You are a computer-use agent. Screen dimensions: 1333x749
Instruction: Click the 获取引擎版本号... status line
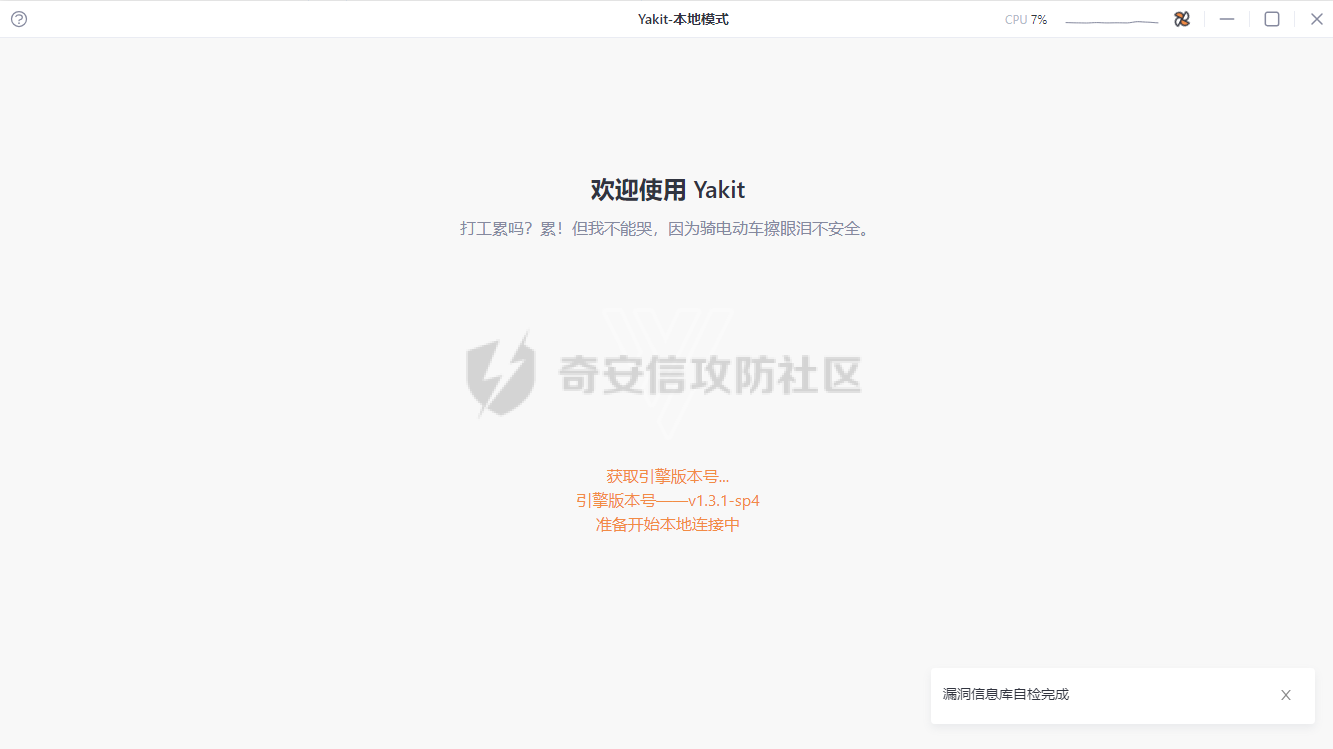667,477
